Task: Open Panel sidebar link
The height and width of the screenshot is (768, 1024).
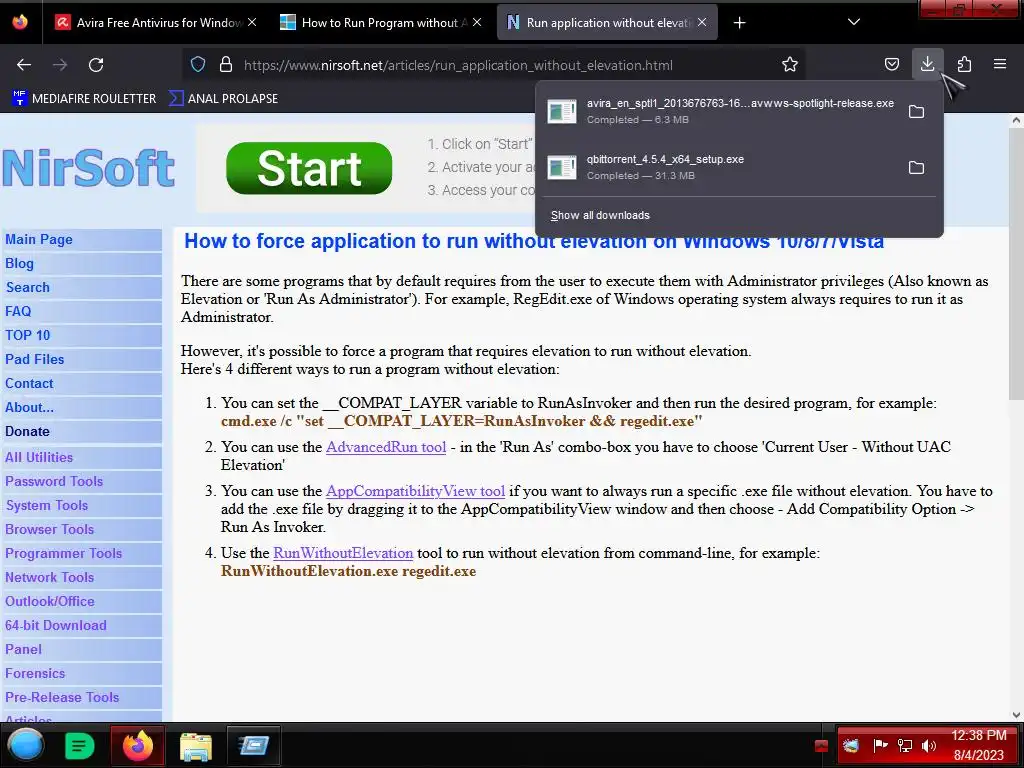Action: [24, 650]
